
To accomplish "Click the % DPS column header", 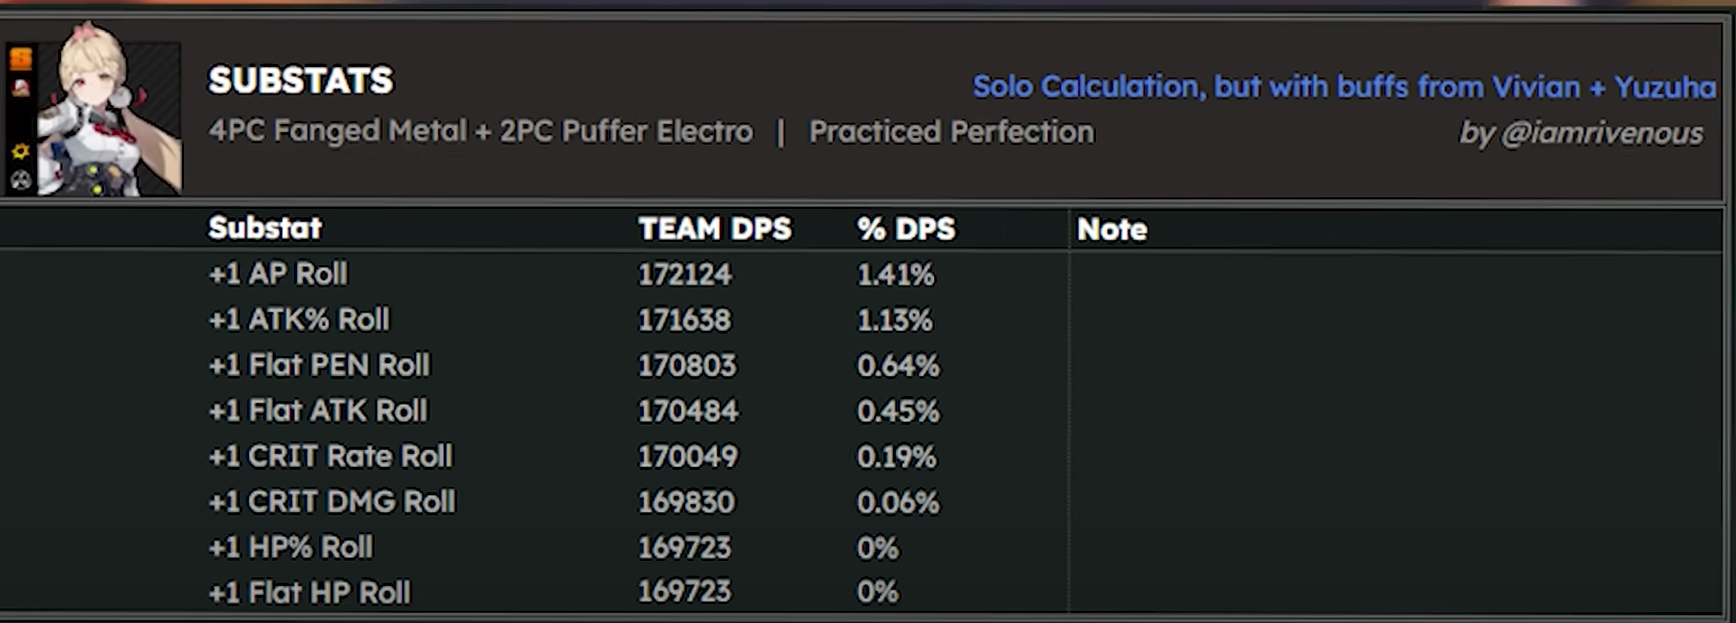I will pyautogui.click(x=906, y=229).
